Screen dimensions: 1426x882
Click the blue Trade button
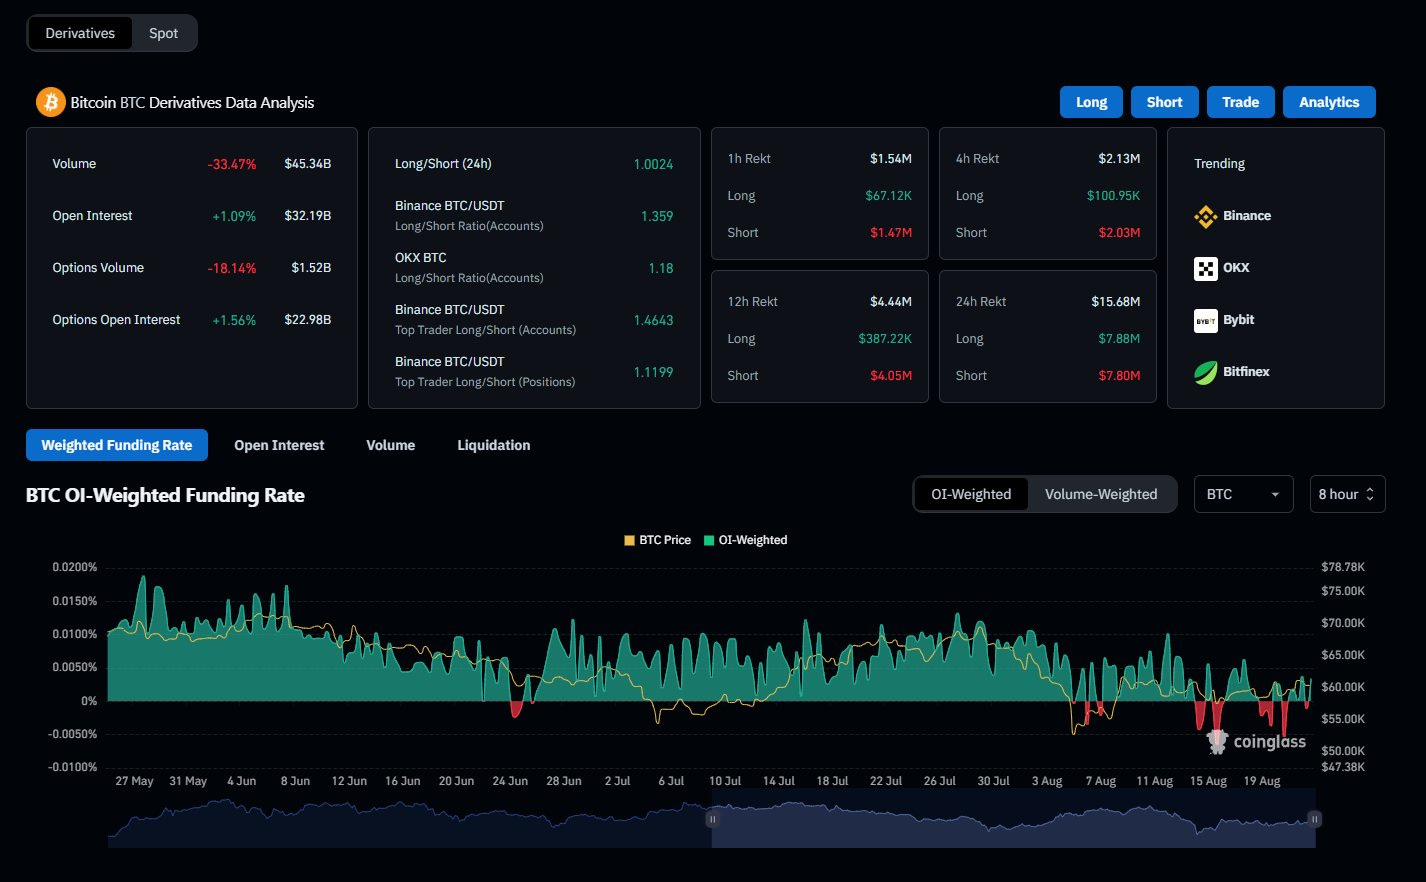pos(1240,102)
